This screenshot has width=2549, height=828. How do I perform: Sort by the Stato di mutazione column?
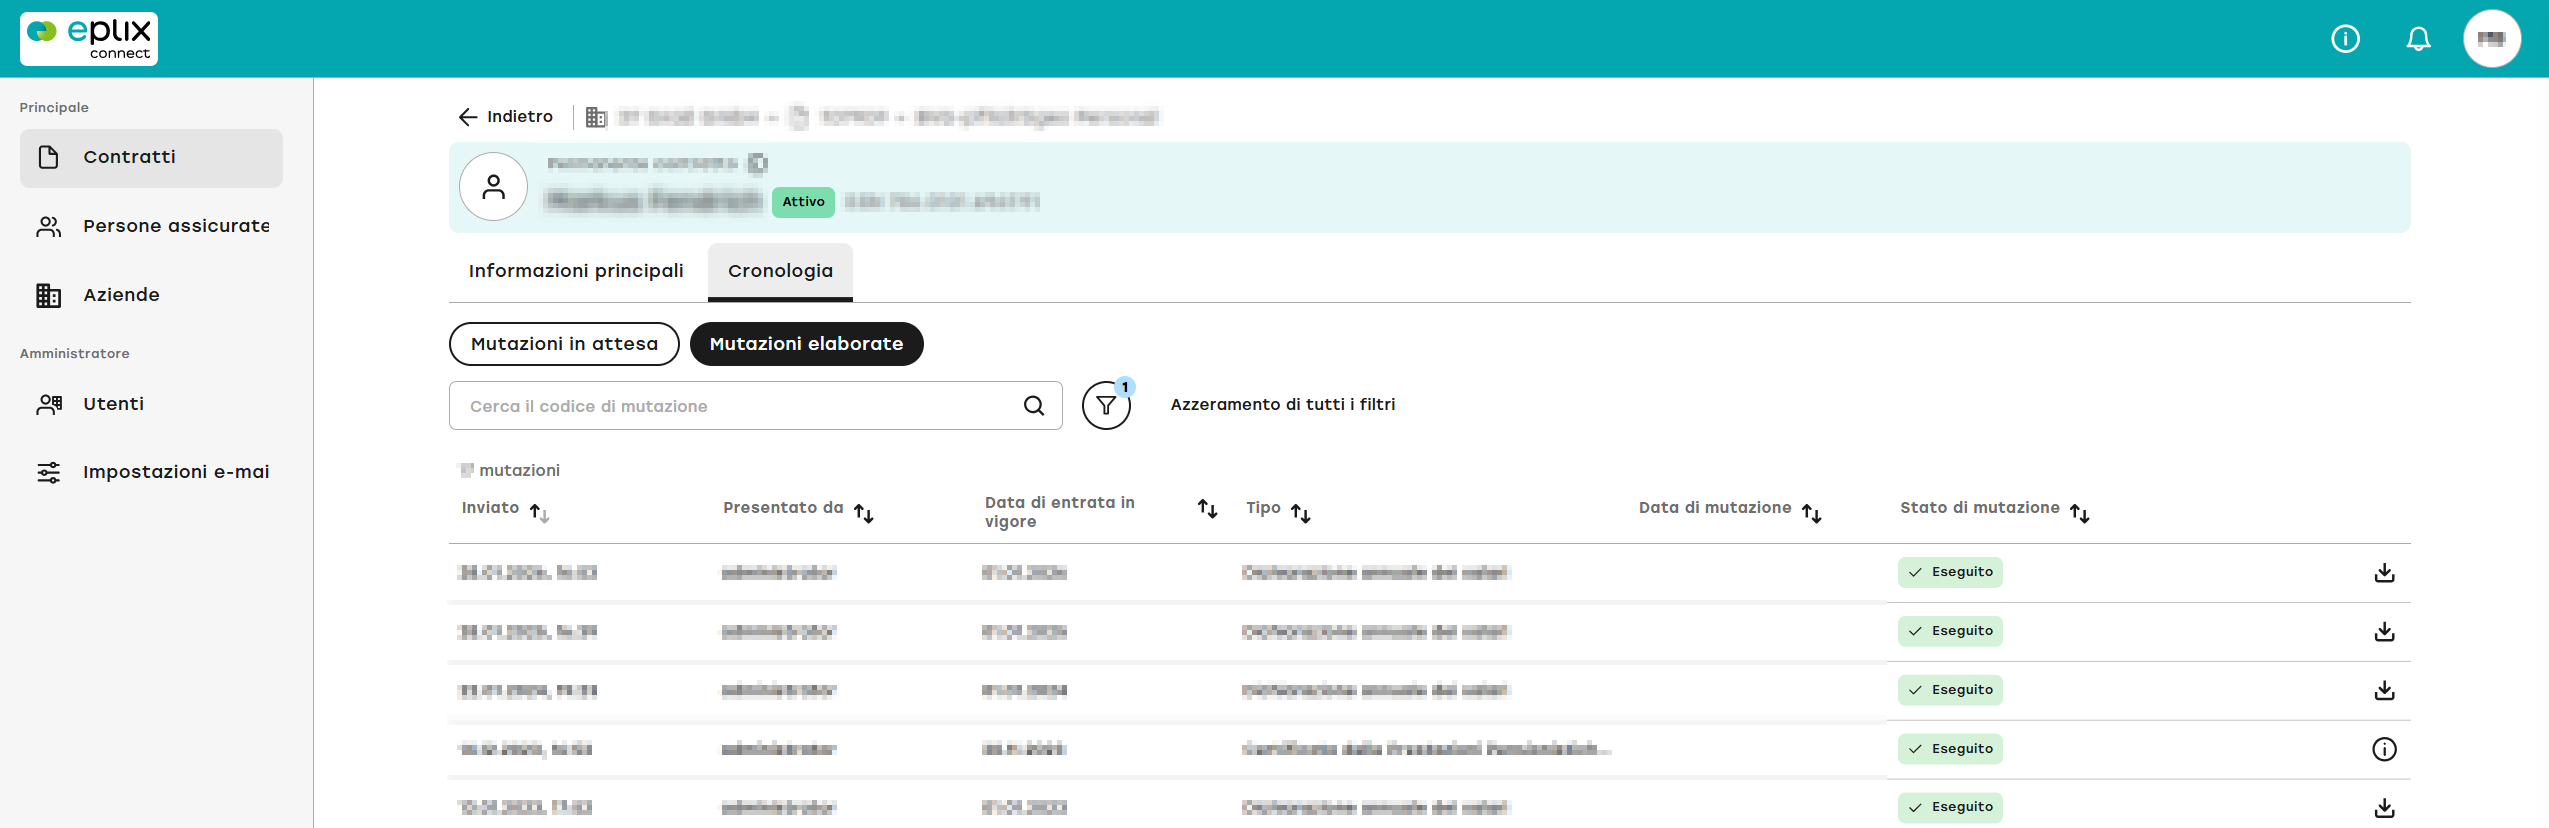[x=2080, y=513]
